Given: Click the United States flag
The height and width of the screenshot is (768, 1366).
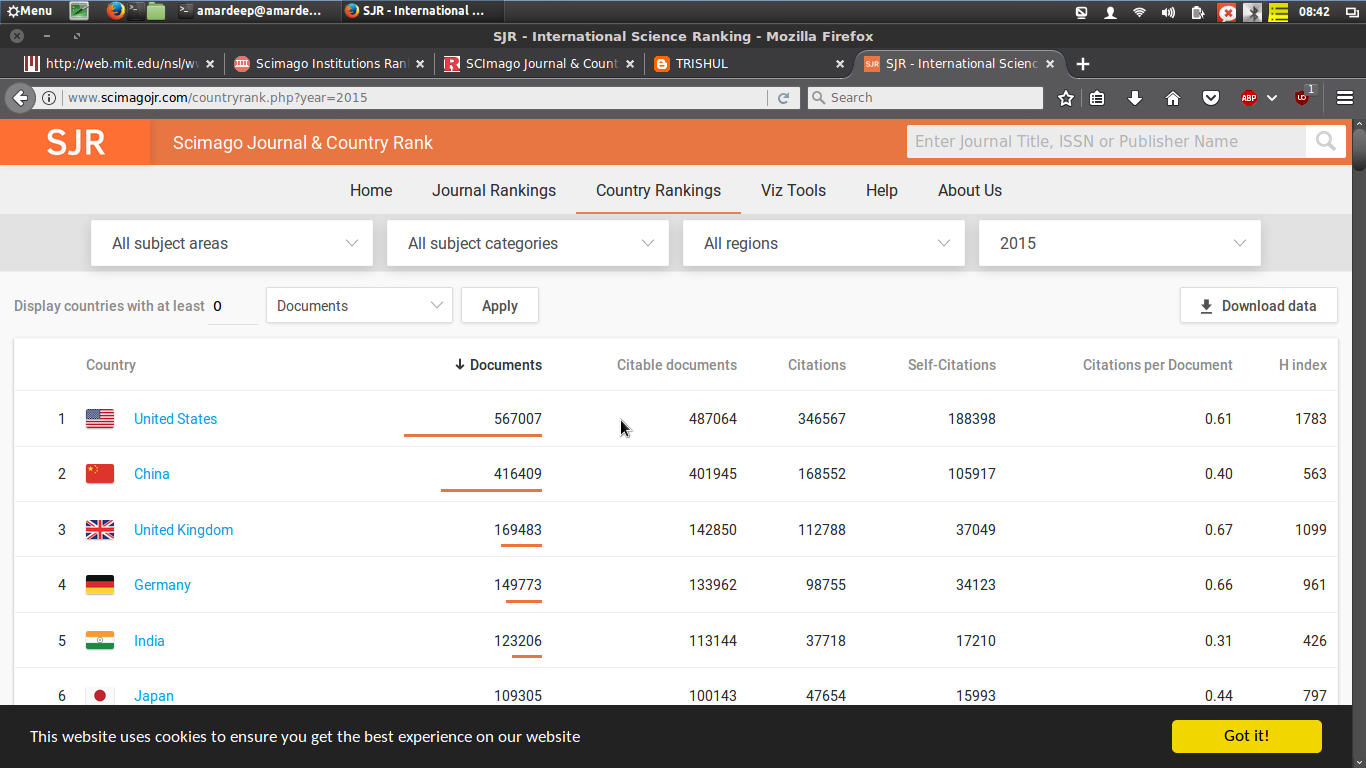Looking at the screenshot, I should (x=100, y=419).
